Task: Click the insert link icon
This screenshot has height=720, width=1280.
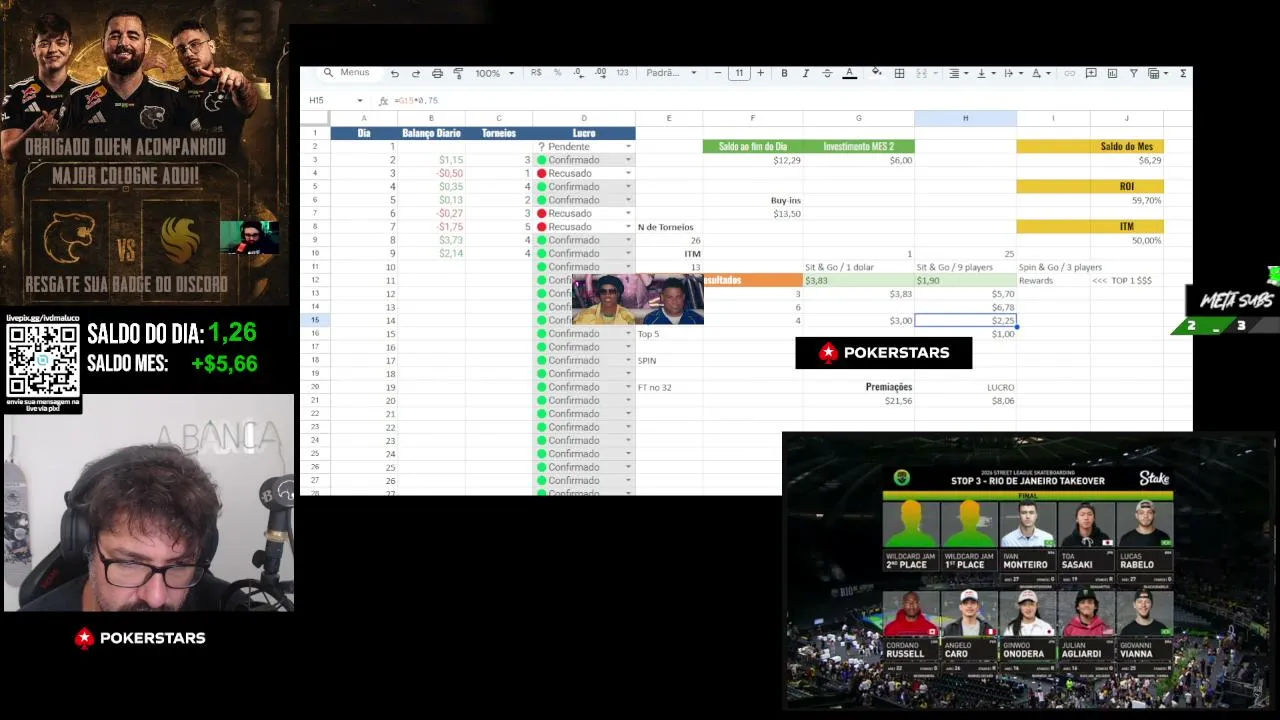Action: click(1069, 73)
